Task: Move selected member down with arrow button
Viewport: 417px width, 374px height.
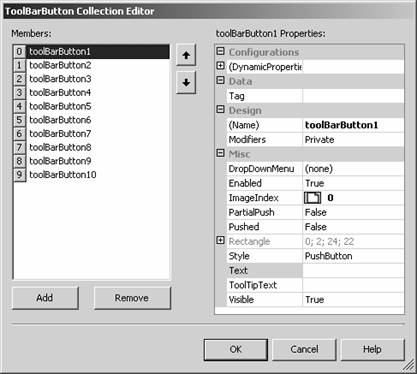Action: (186, 82)
